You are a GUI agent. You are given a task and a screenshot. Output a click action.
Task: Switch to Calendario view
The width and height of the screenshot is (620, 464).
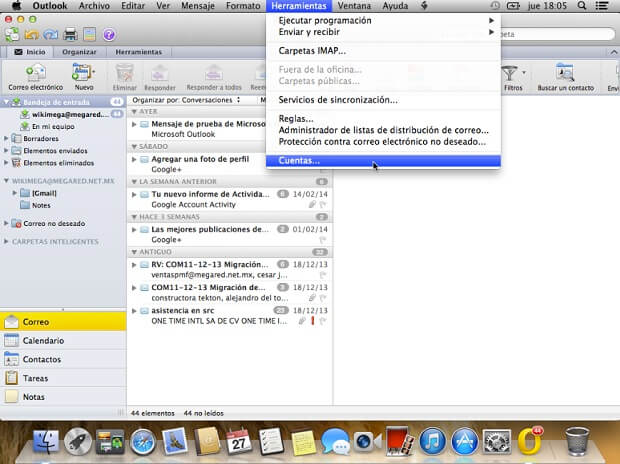click(63, 341)
